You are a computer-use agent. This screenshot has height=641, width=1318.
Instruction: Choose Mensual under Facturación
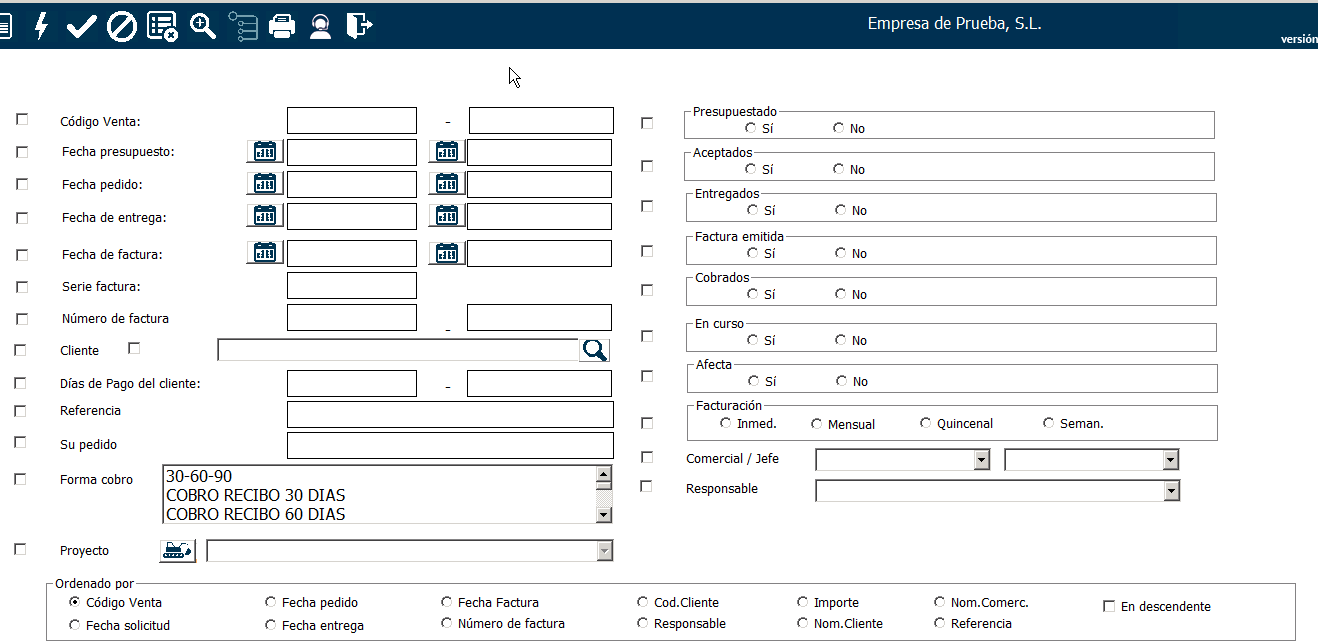817,424
